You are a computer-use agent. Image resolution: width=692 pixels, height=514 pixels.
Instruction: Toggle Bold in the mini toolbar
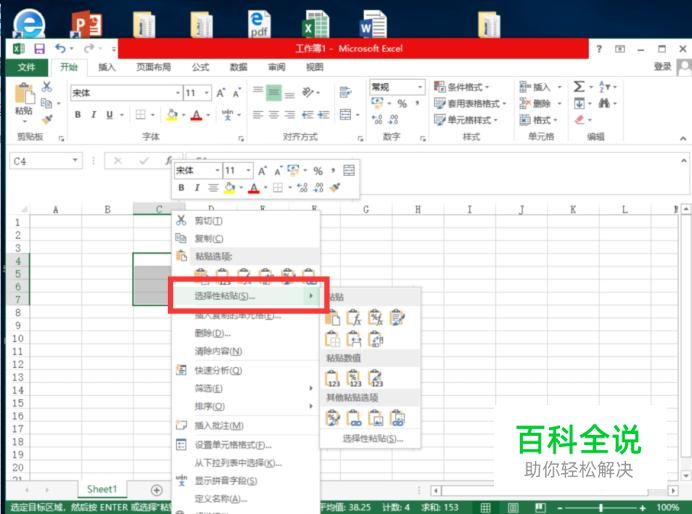[181, 188]
